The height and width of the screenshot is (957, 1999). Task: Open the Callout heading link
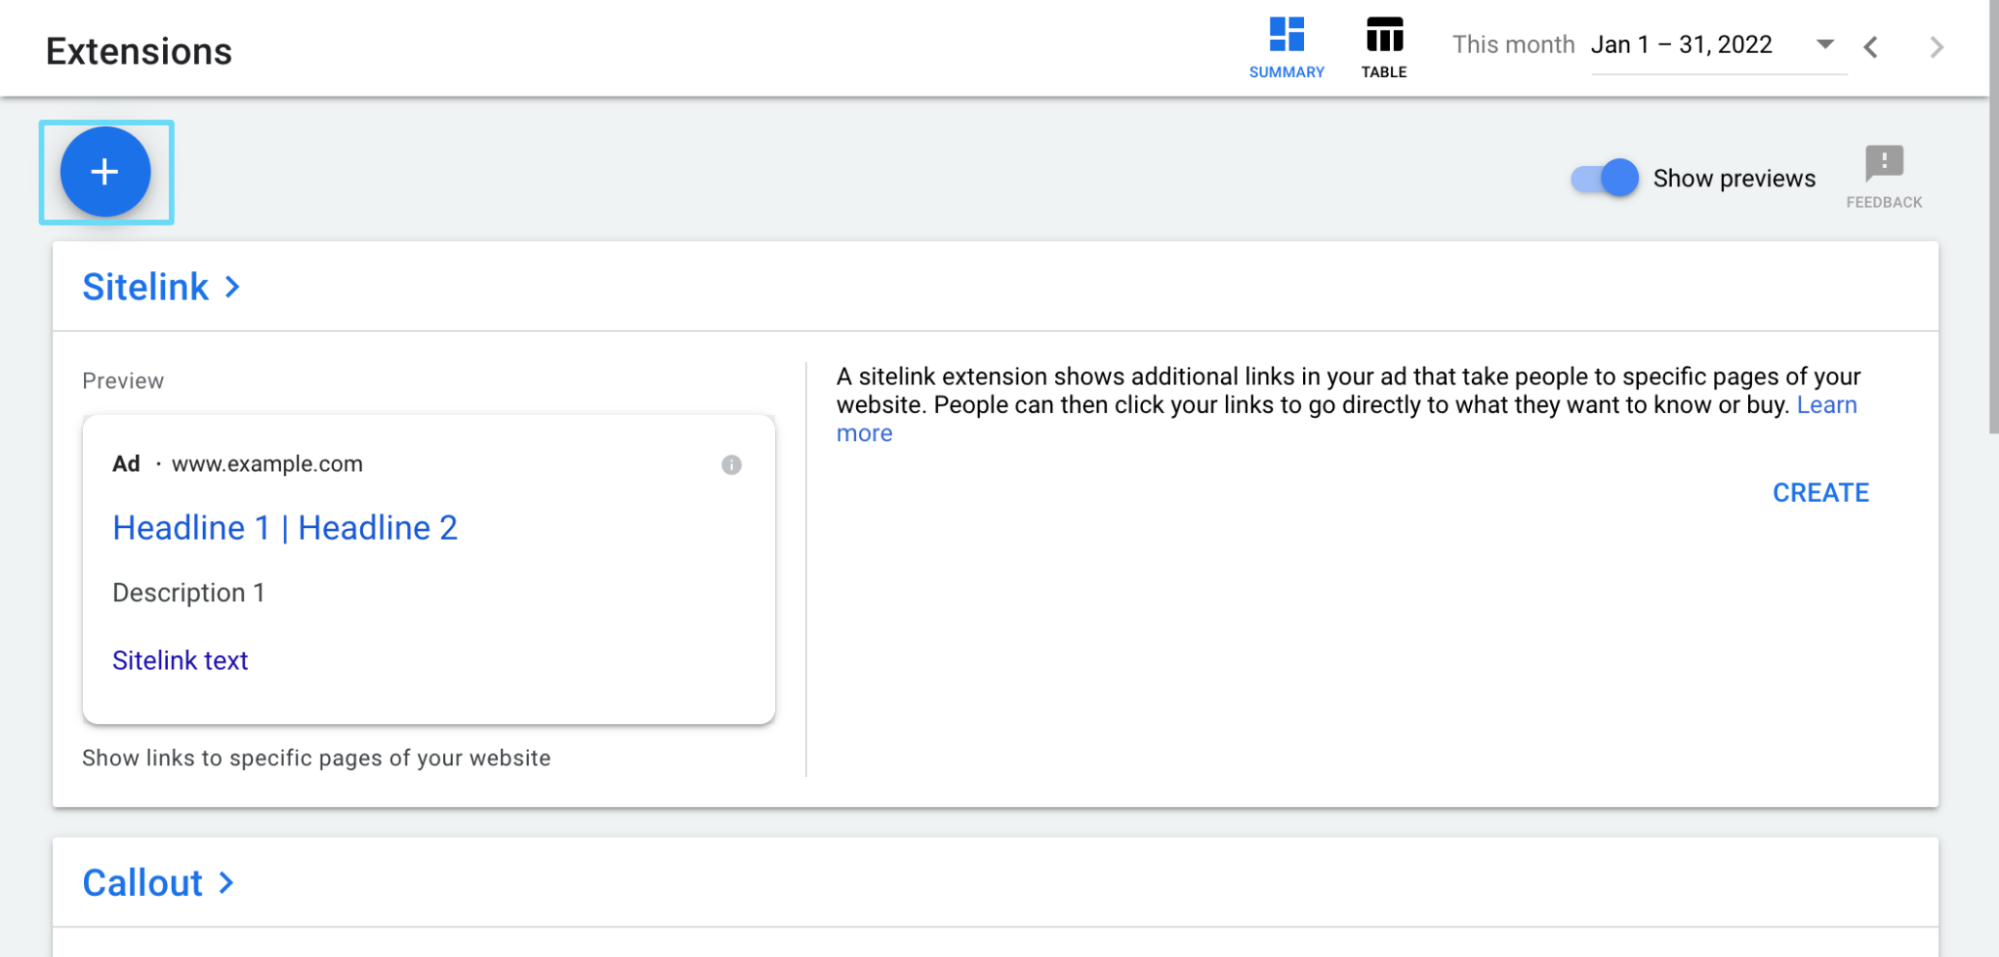tap(142, 883)
